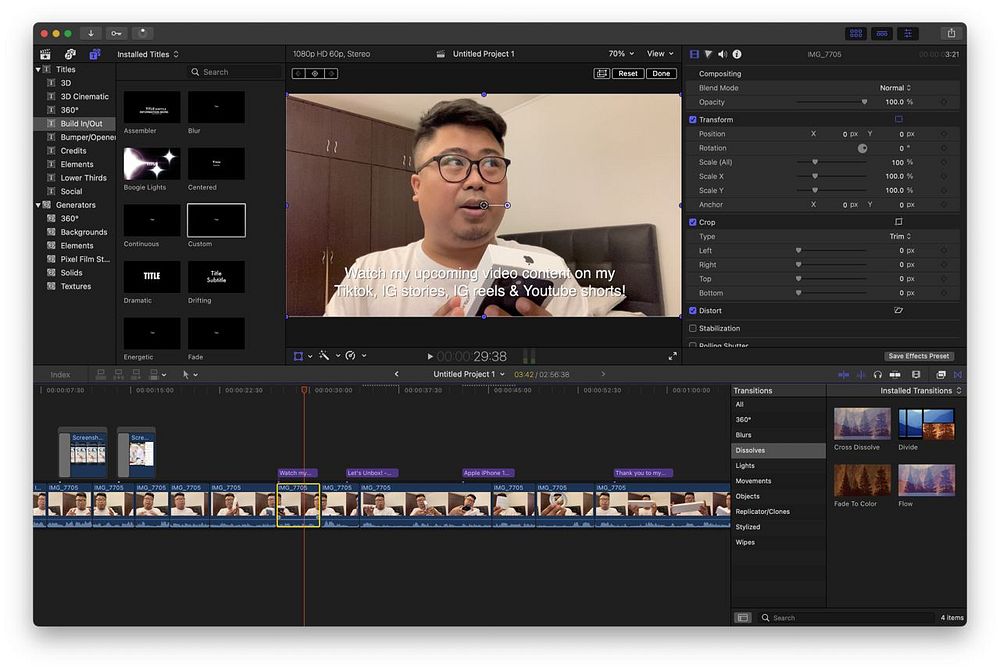
Task: Click the Import Media arrow button
Action: tap(90, 33)
